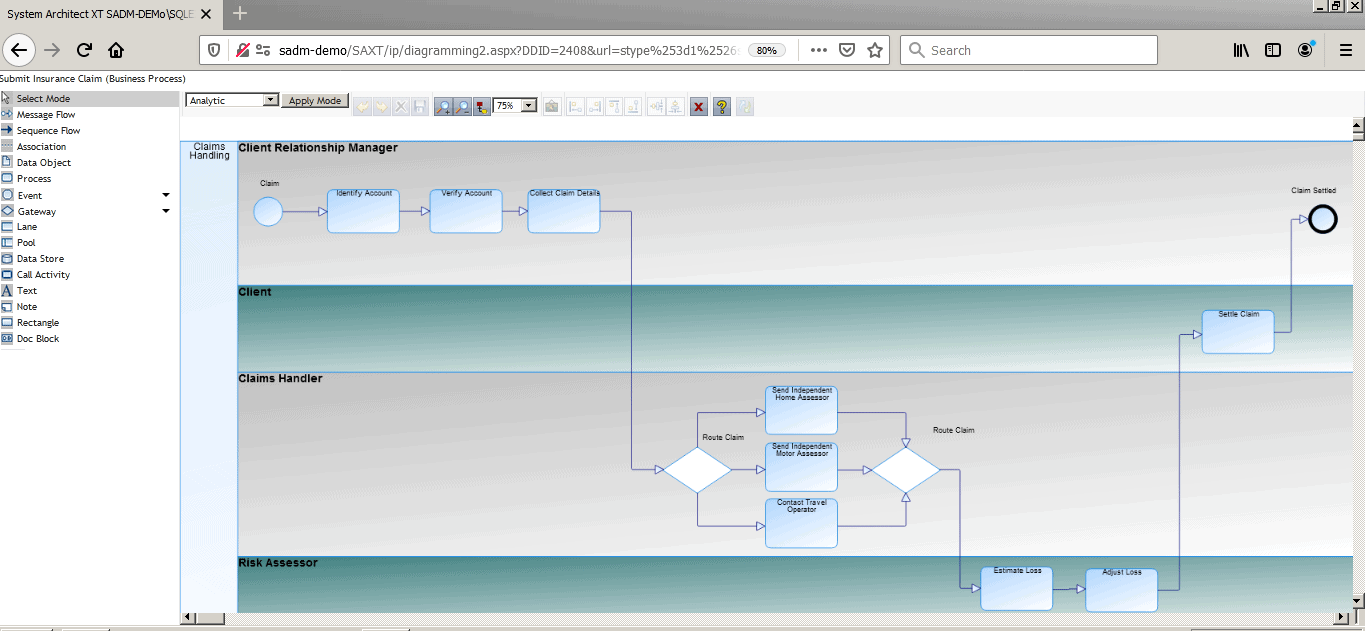This screenshot has height=631, width=1365.
Task: Zoom out of the diagram
Action: (463, 106)
